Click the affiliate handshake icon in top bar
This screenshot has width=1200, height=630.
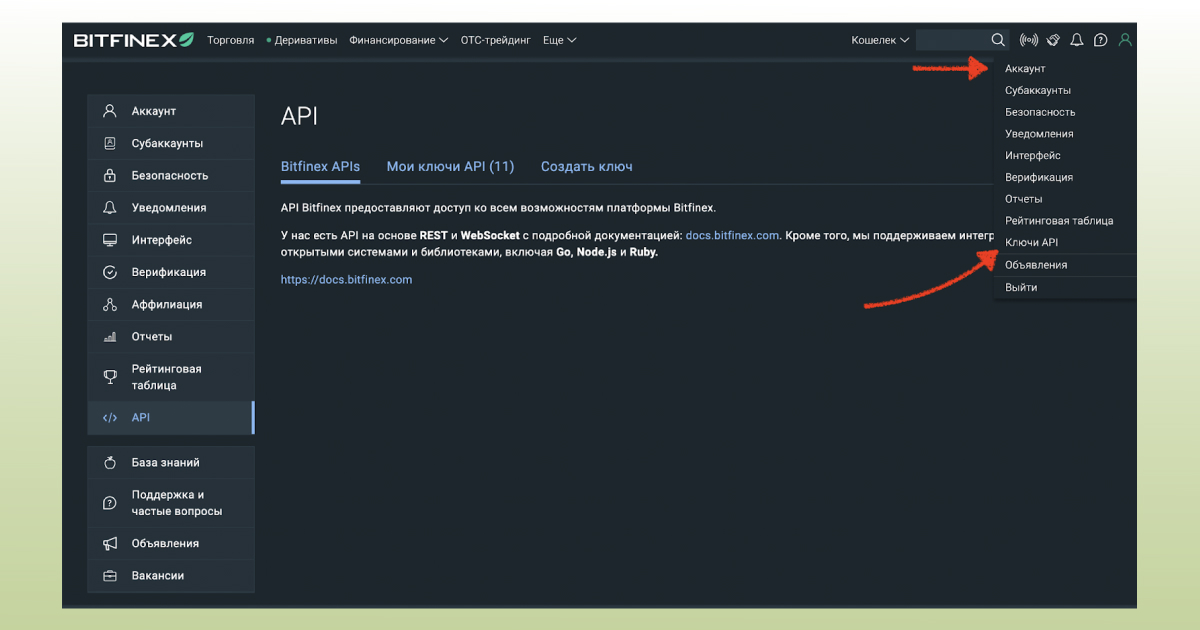(1052, 40)
